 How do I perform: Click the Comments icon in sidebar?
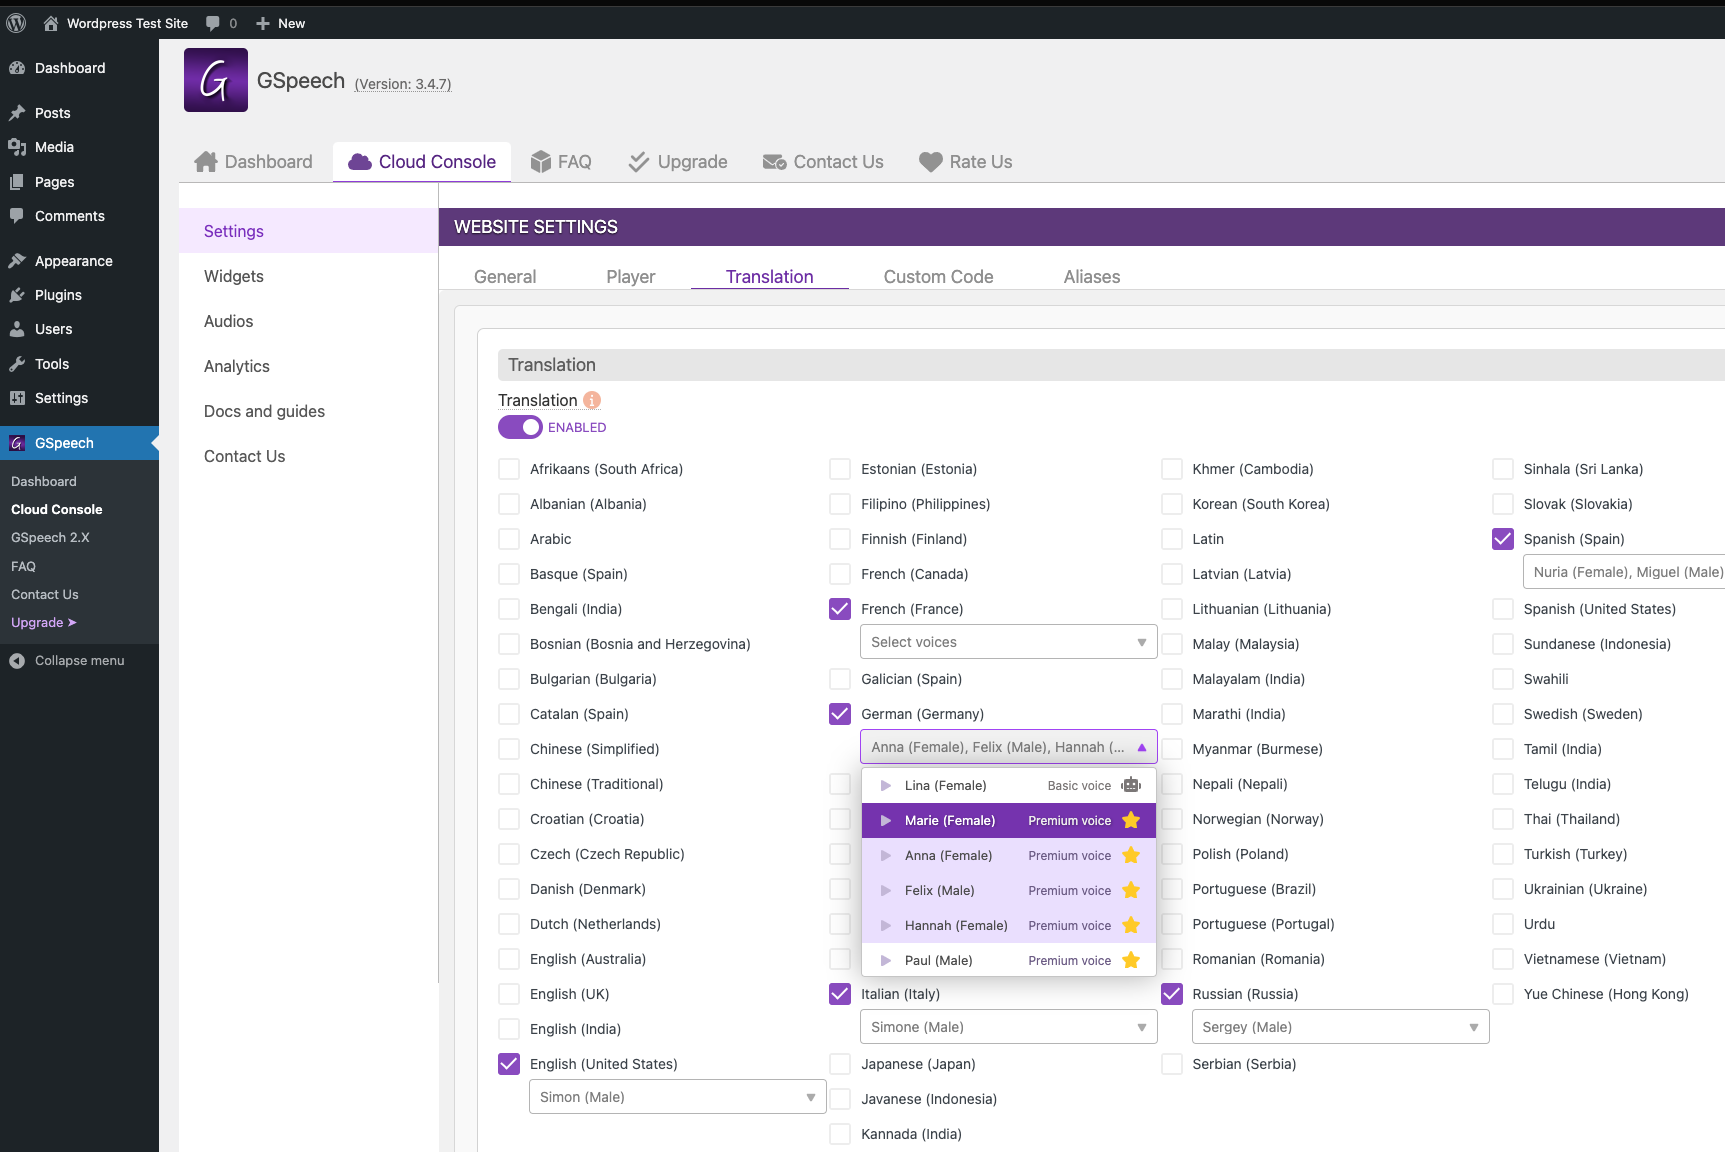[x=17, y=216]
